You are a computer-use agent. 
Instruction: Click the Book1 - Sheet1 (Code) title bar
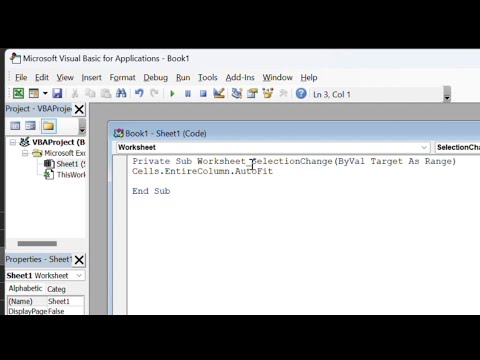pos(295,133)
